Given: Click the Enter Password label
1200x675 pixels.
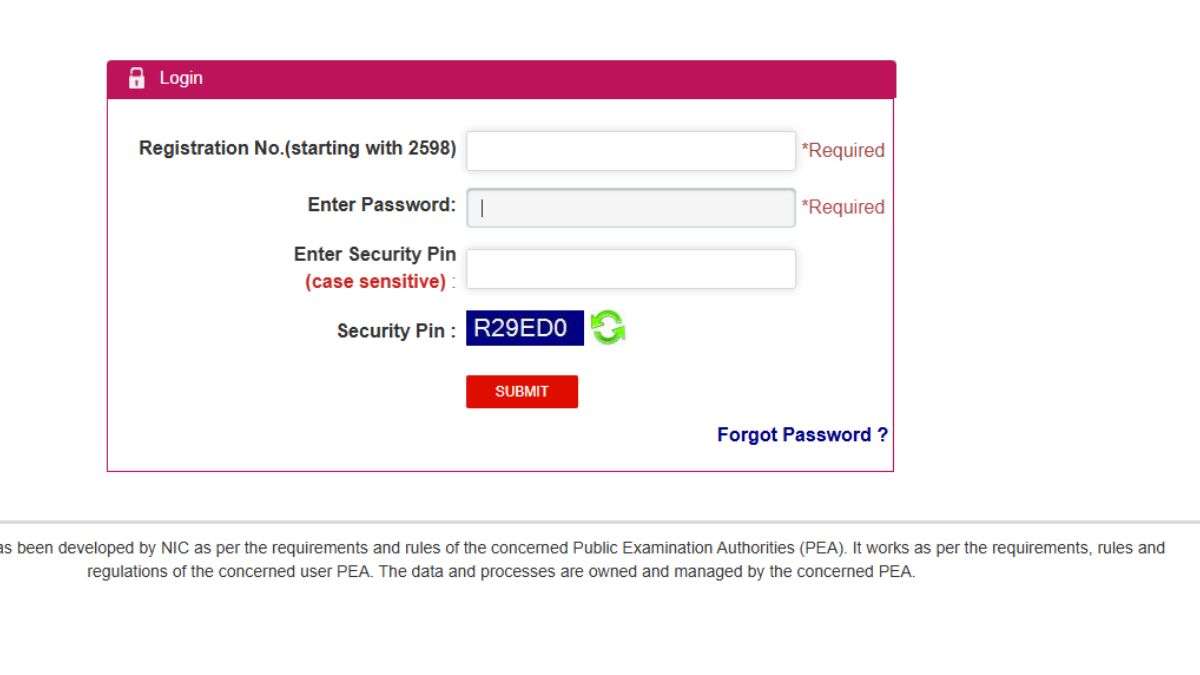Looking at the screenshot, I should click(380, 204).
